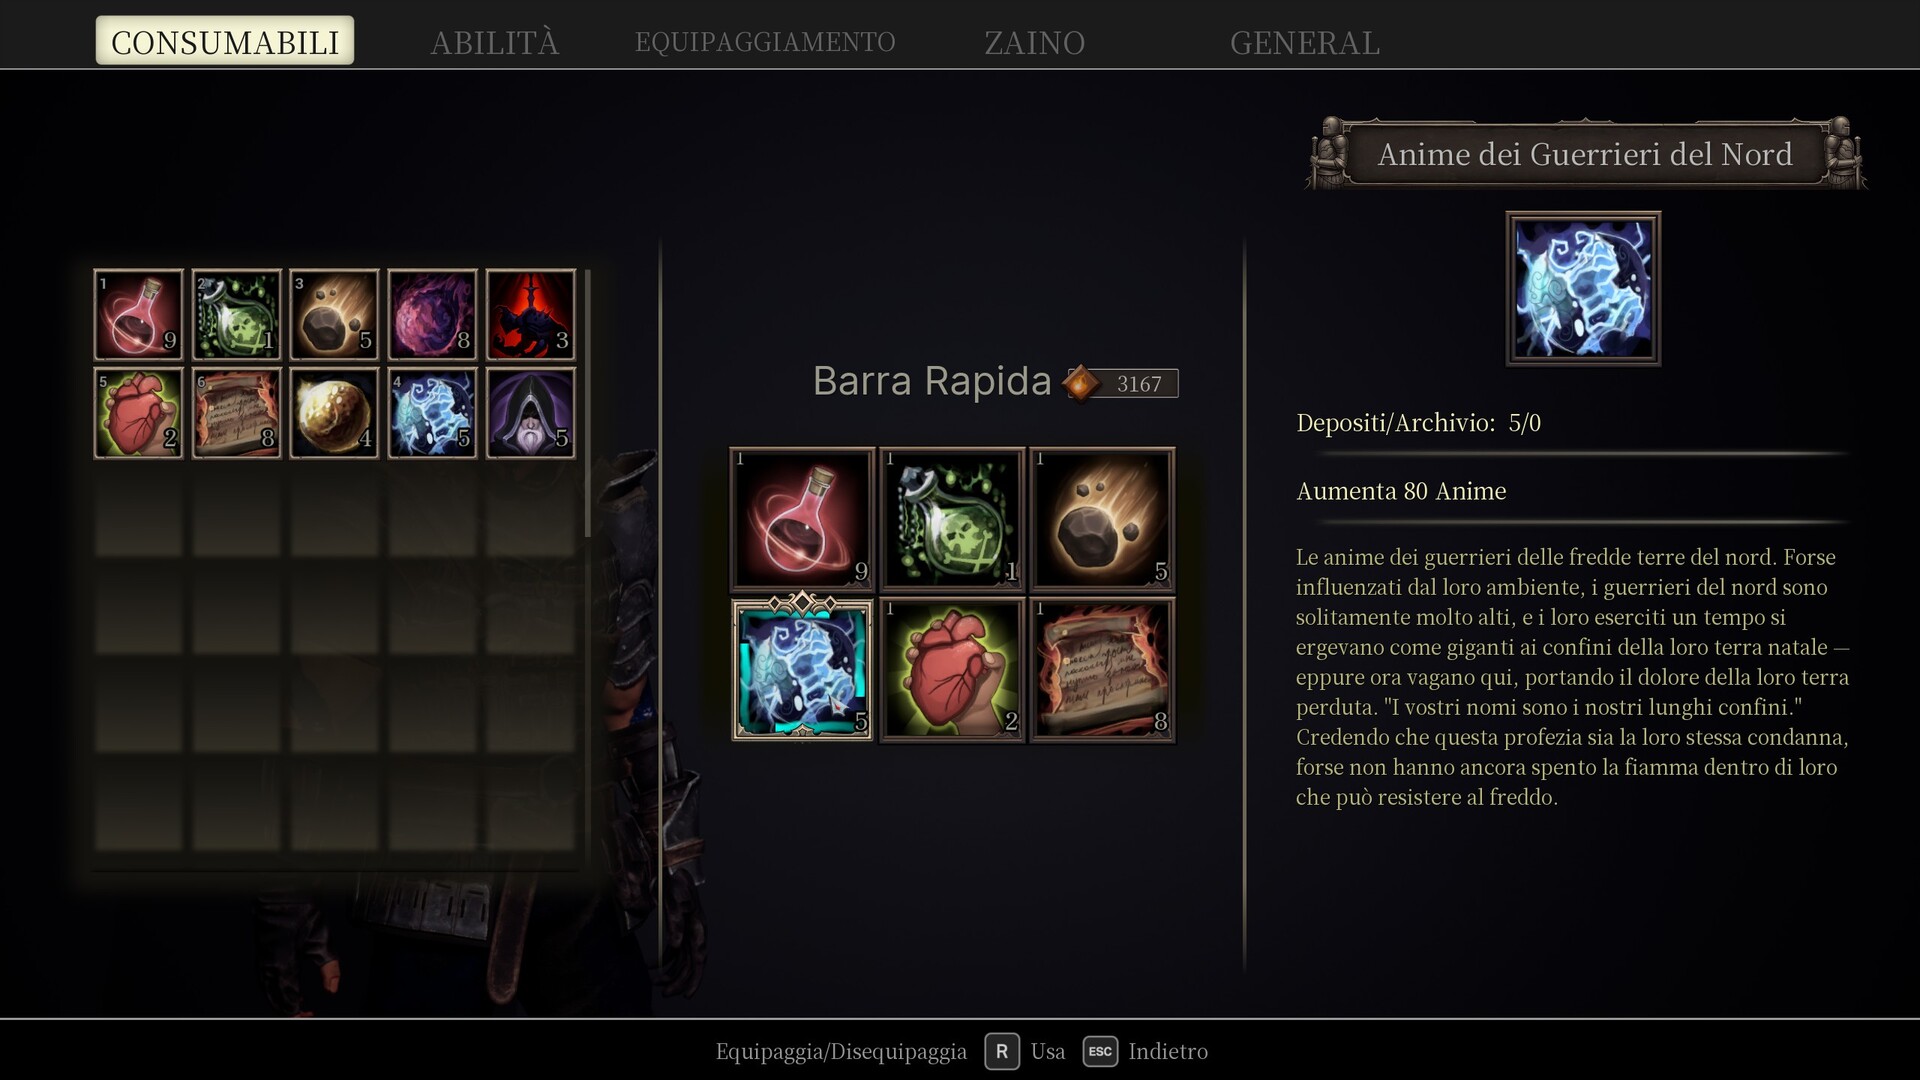The height and width of the screenshot is (1080, 1920).
Task: Click the Anime dei Guerrieri del Nord thumbnail
Action: pyautogui.click(x=1583, y=288)
